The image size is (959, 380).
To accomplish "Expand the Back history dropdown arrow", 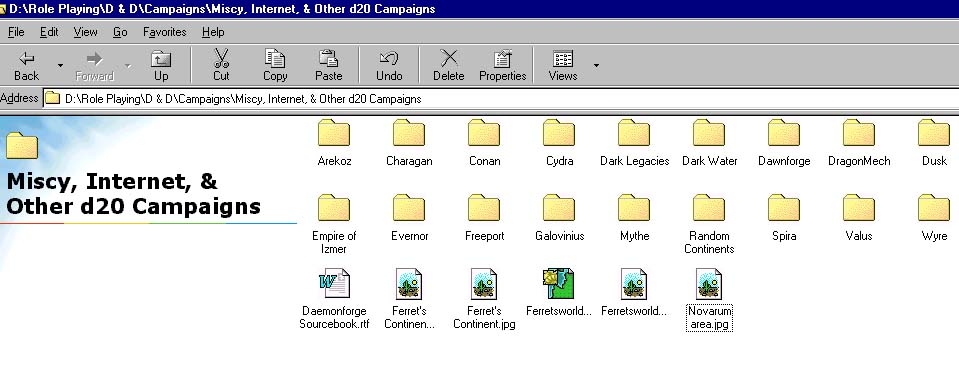I will 60,65.
